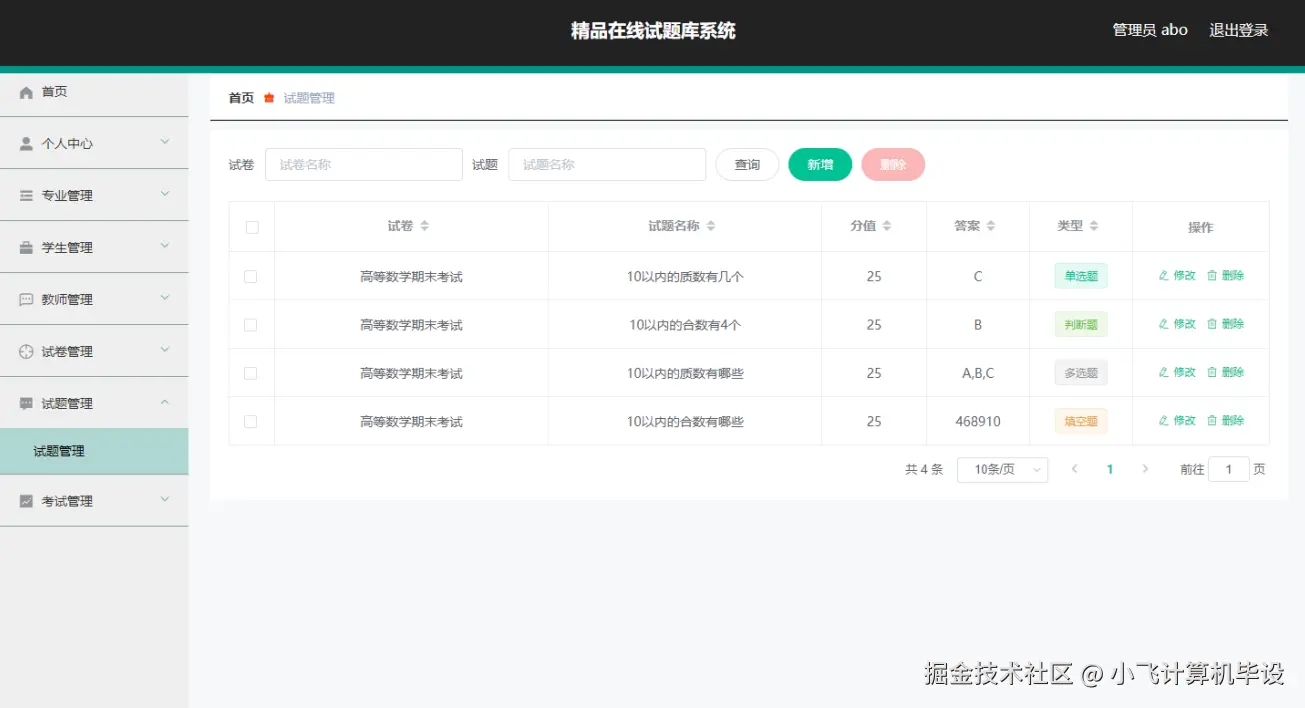Go to previous page arrow
The height and width of the screenshot is (708, 1305).
pos(1074,469)
